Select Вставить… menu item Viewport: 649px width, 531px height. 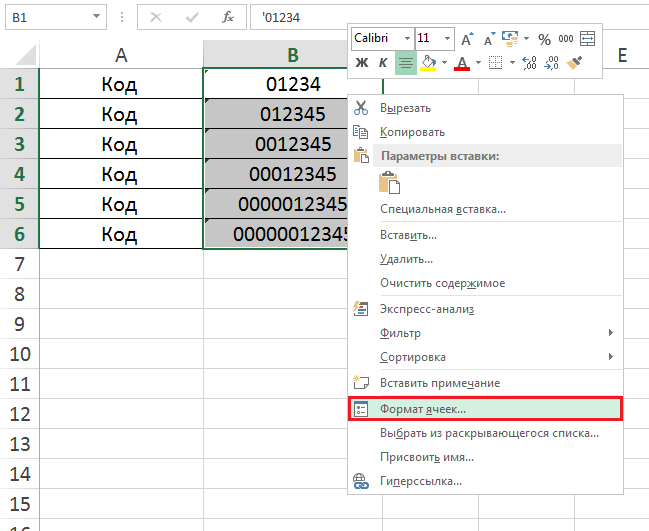[x=486, y=235]
